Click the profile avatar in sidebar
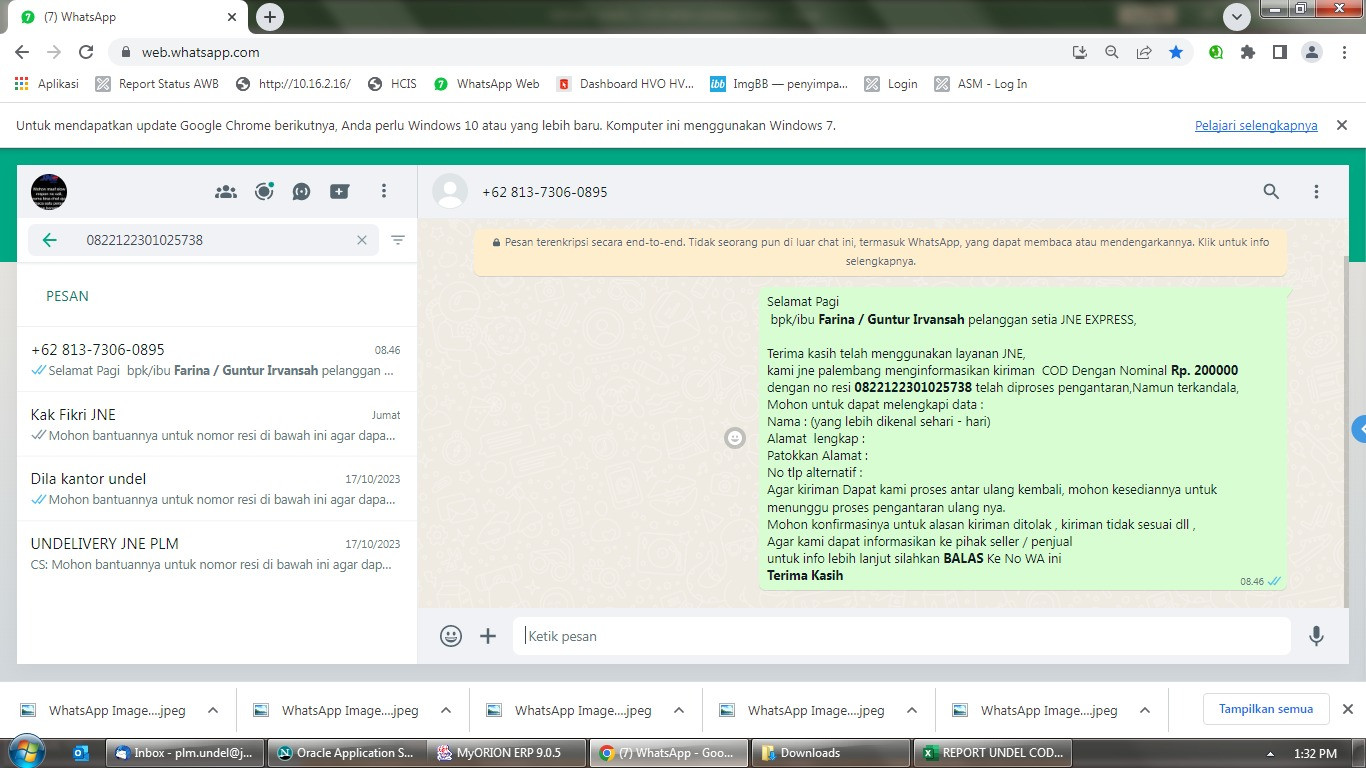The image size is (1366, 768). coord(49,191)
